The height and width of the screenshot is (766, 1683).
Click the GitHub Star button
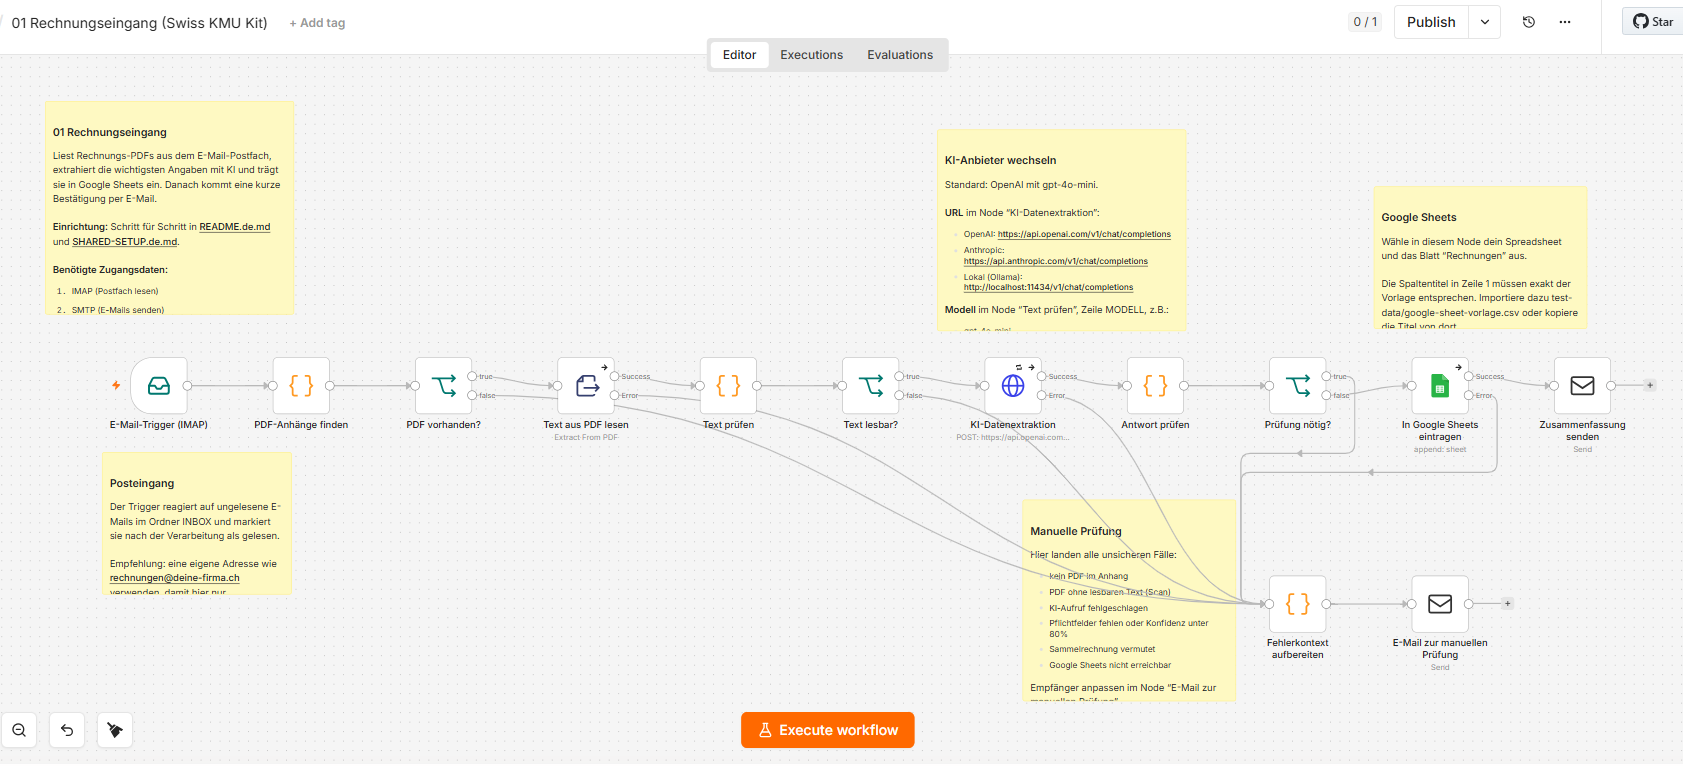[1653, 22]
